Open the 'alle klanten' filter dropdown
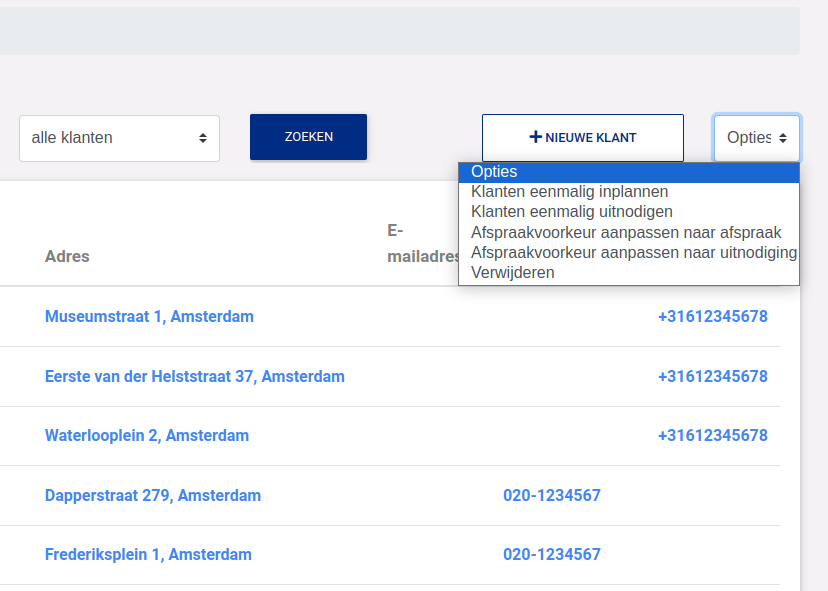Screen dimensions: 828x591 coord(119,138)
